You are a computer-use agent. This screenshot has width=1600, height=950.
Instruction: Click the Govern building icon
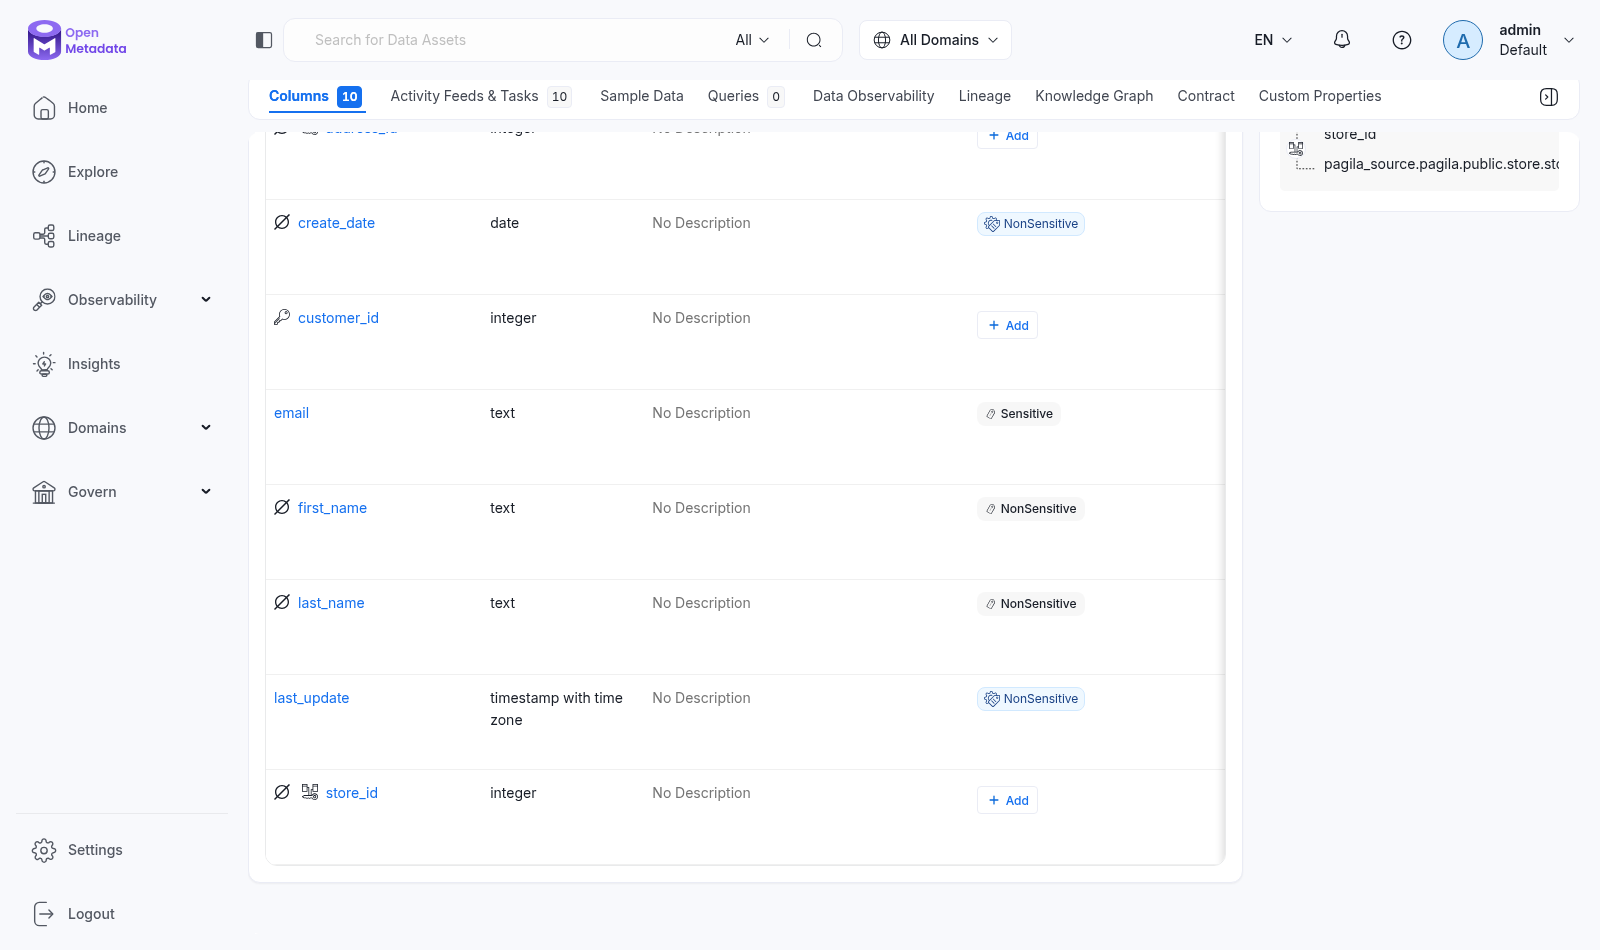pyautogui.click(x=44, y=492)
